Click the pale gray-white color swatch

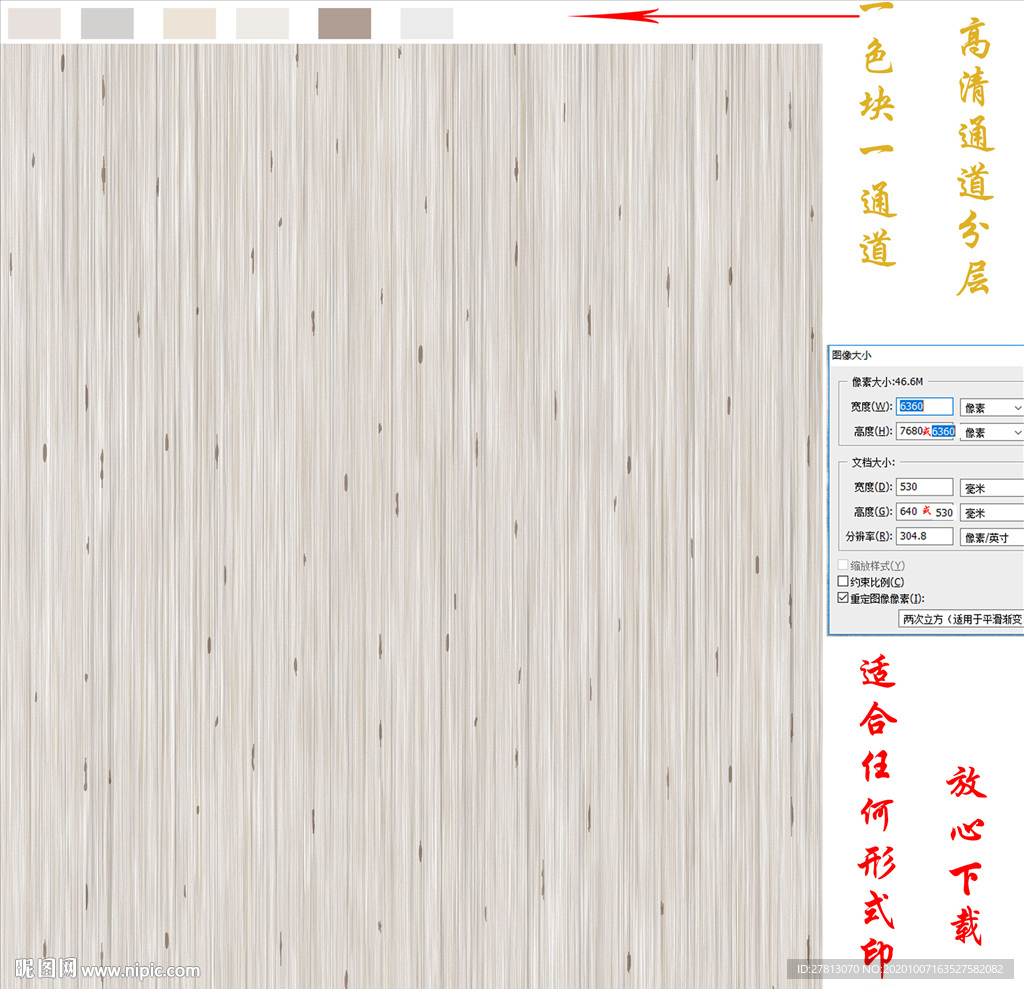pos(427,23)
